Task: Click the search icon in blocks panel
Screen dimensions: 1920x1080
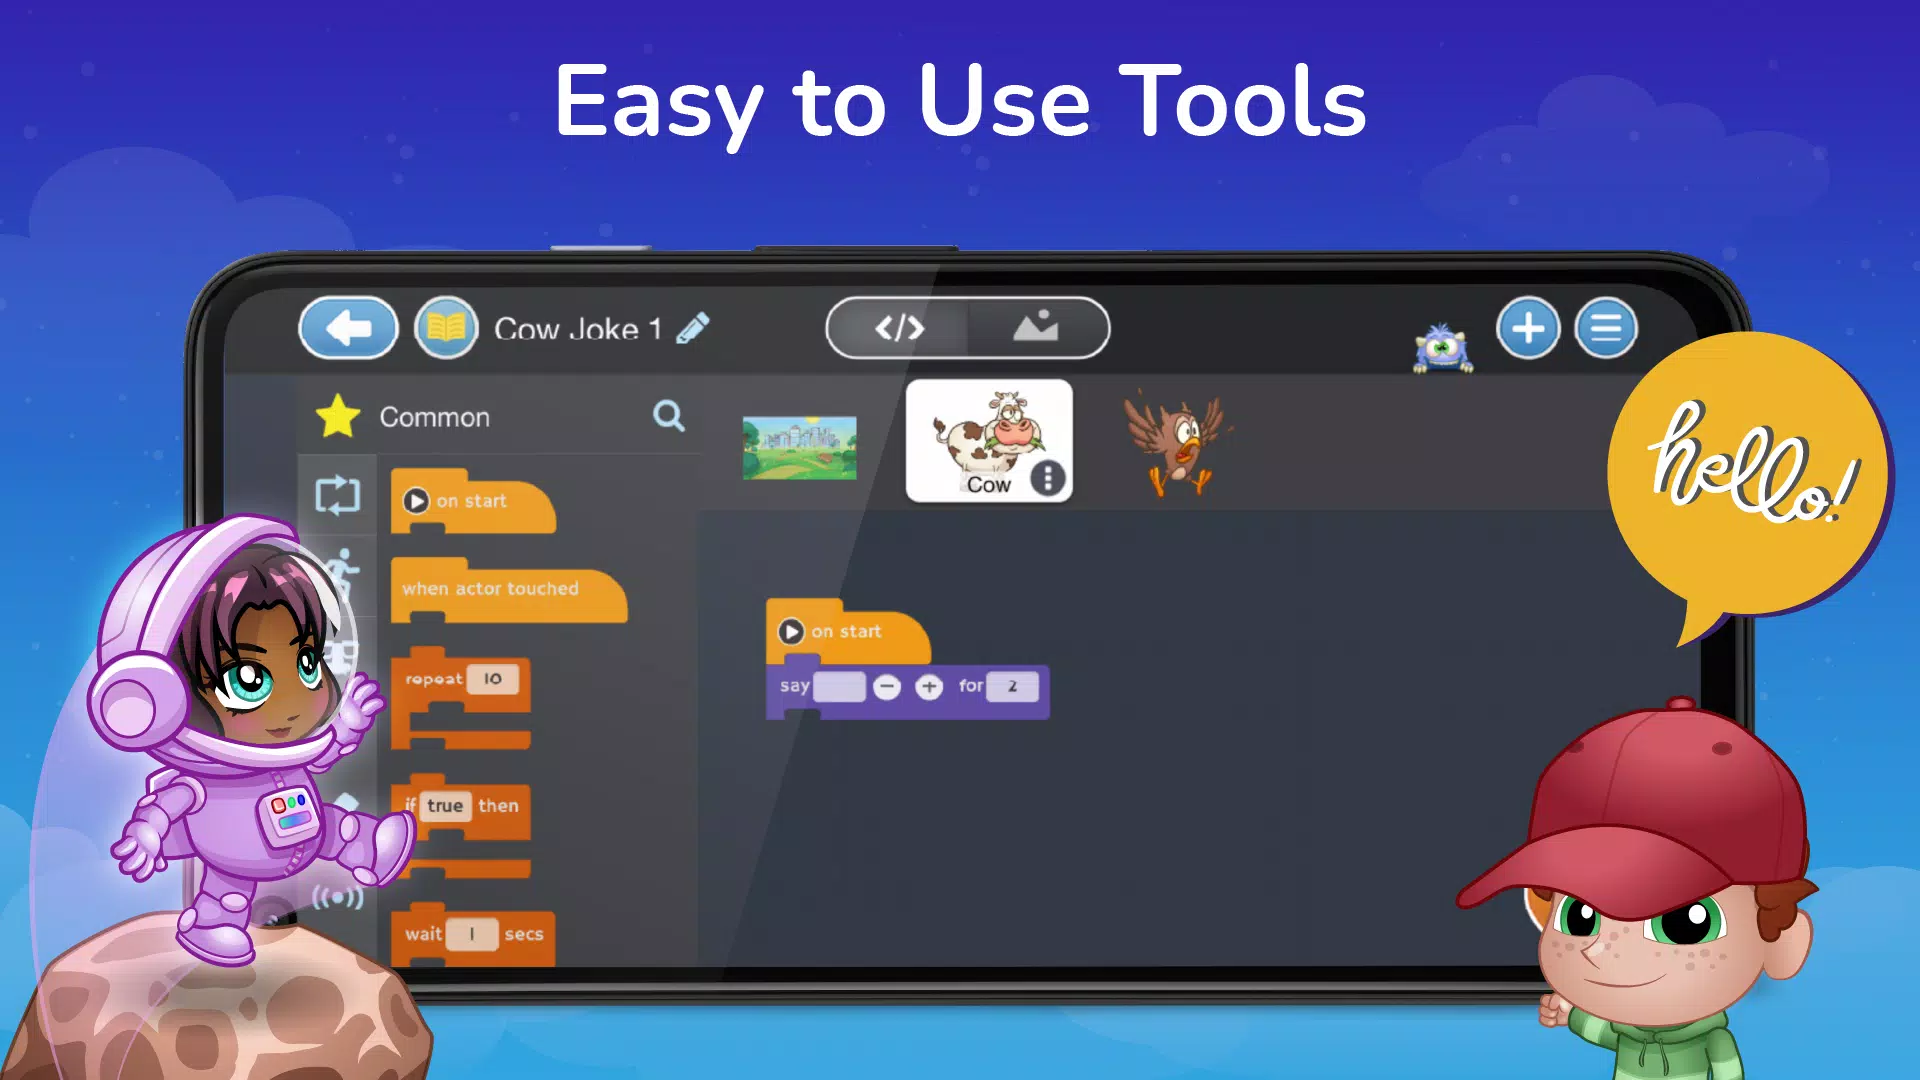Action: click(671, 417)
